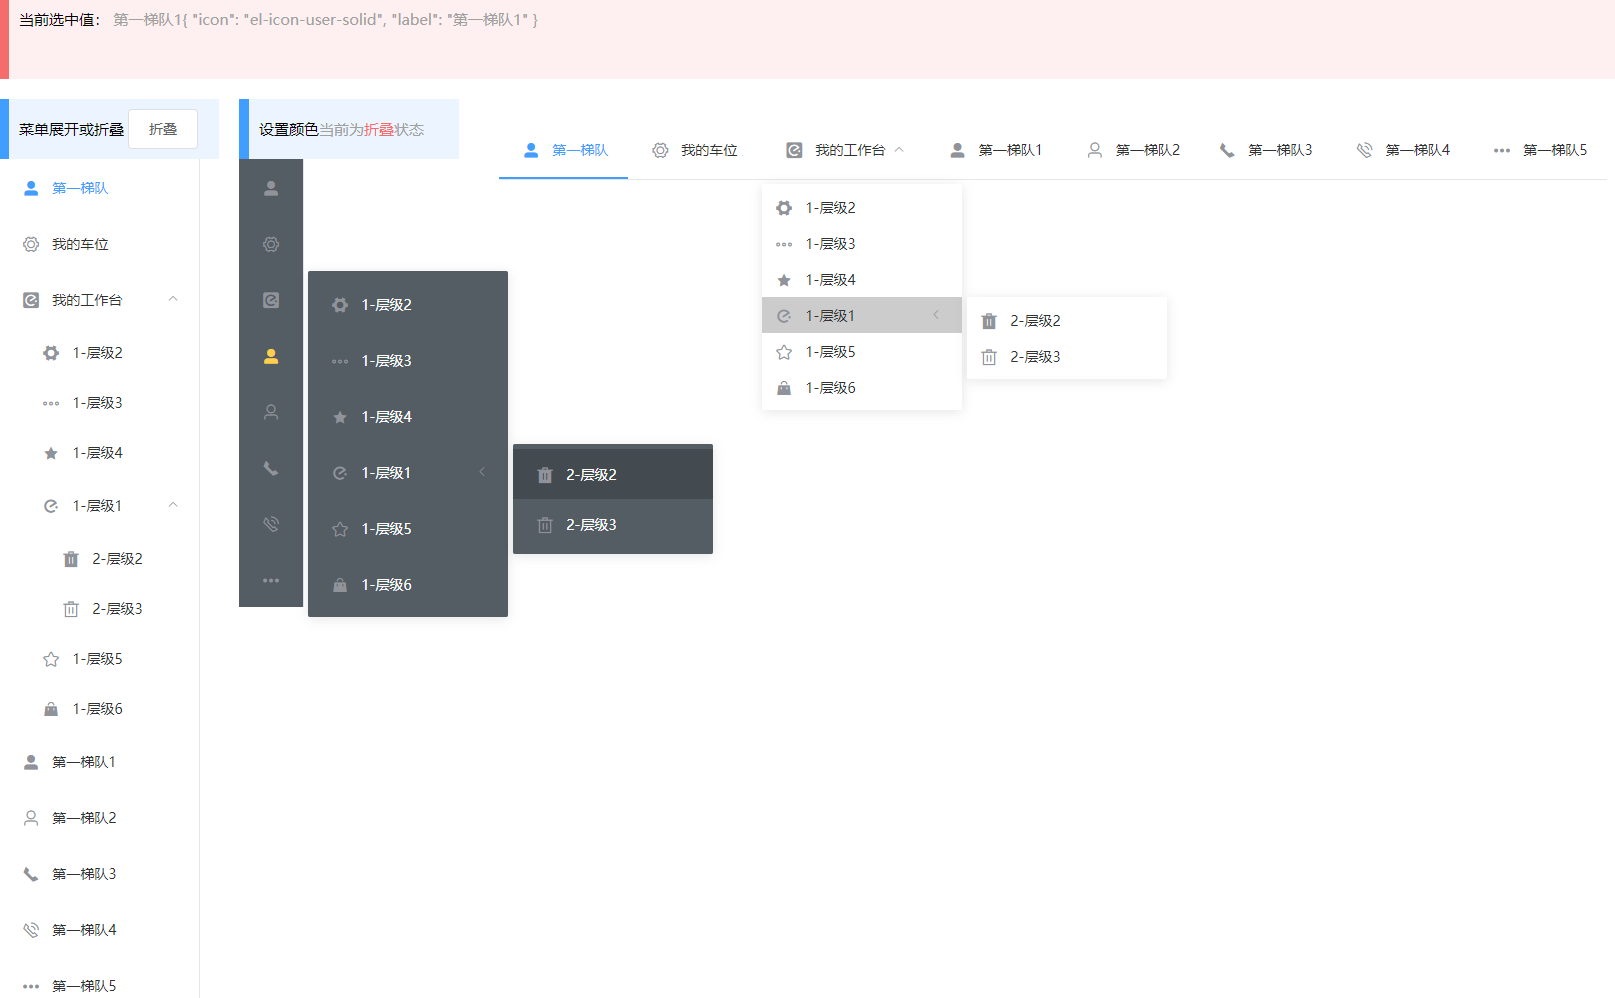The image size is (1615, 998).
Task: Toggle 我的工作台 dropdown arrow in horizontal menu
Action: (x=899, y=149)
